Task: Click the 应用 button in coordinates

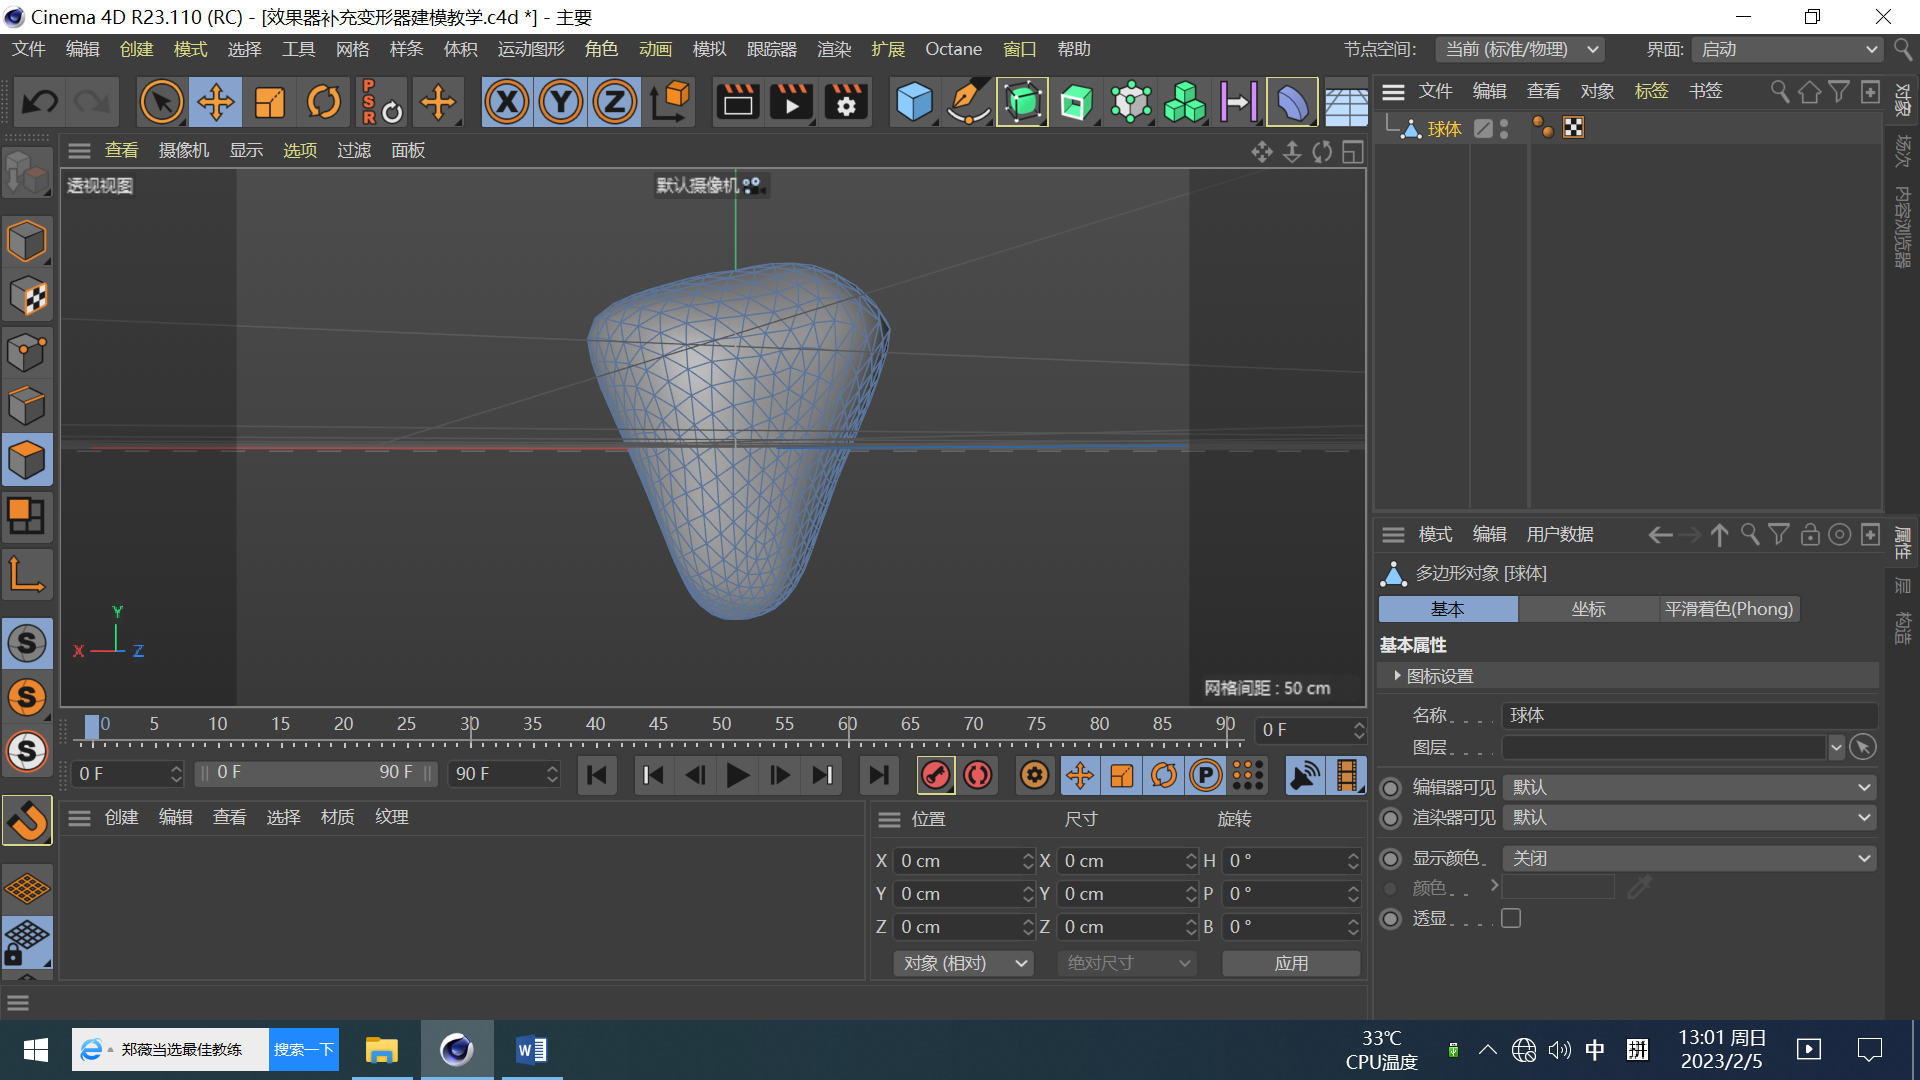Action: (x=1291, y=963)
